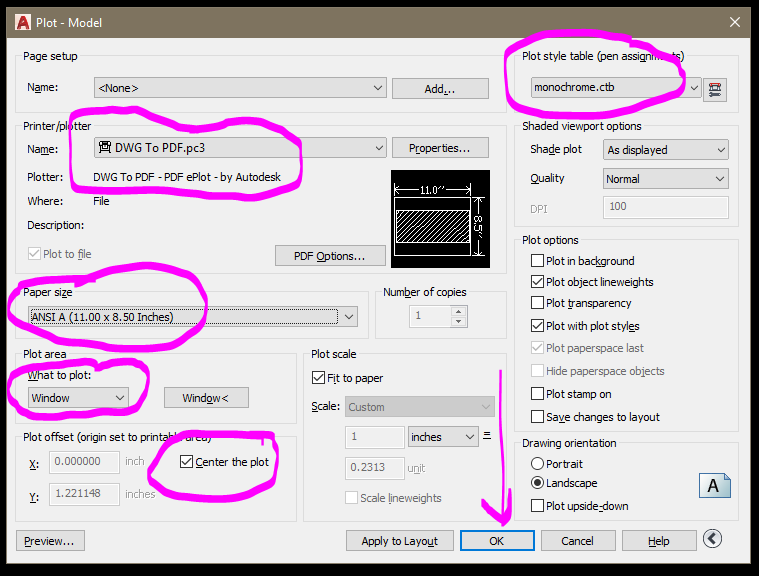Viewport: 759px width, 576px height.
Task: Select Portrait orientation
Action: 537,464
